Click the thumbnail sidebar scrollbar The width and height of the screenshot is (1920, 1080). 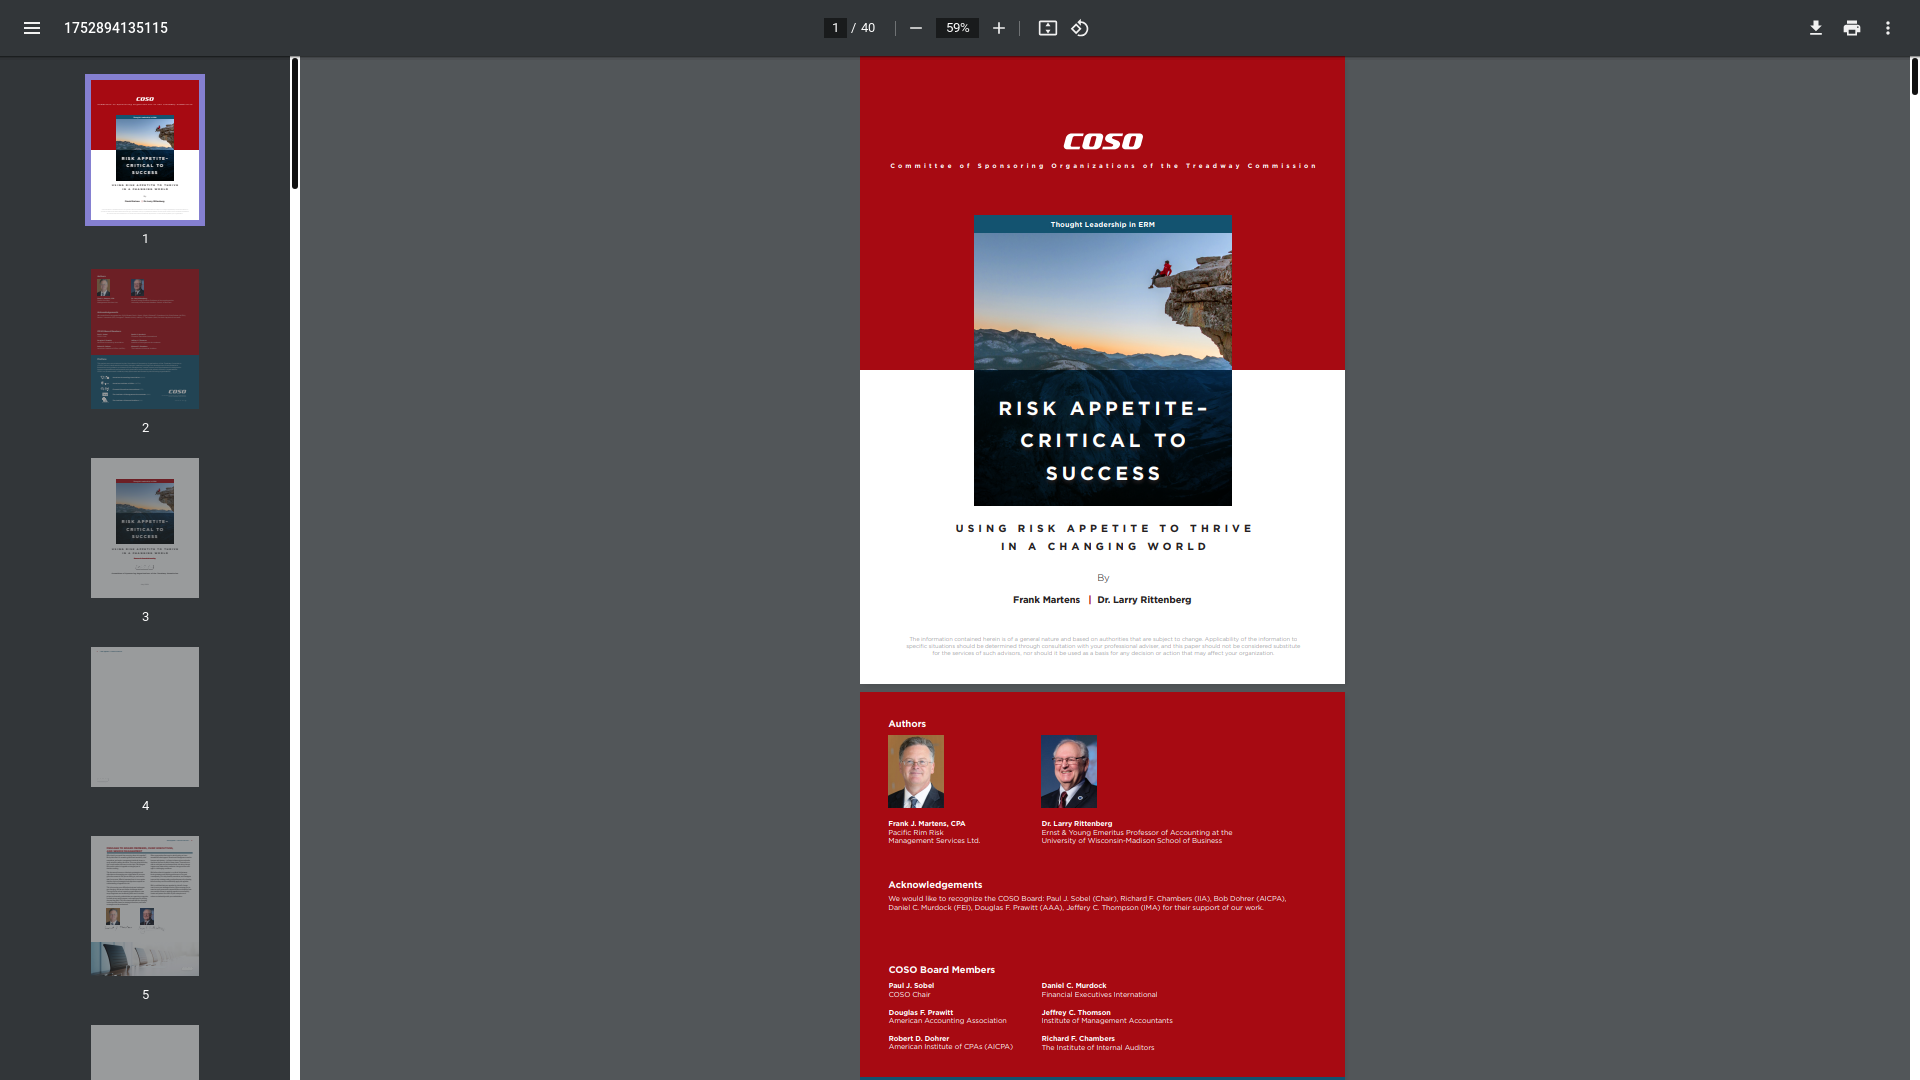(295, 124)
